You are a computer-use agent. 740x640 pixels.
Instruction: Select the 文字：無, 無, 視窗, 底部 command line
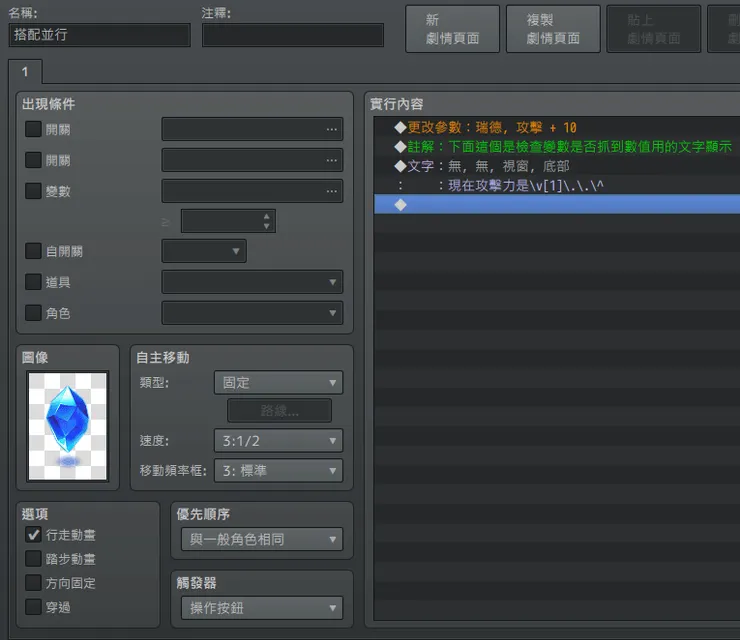click(x=557, y=166)
